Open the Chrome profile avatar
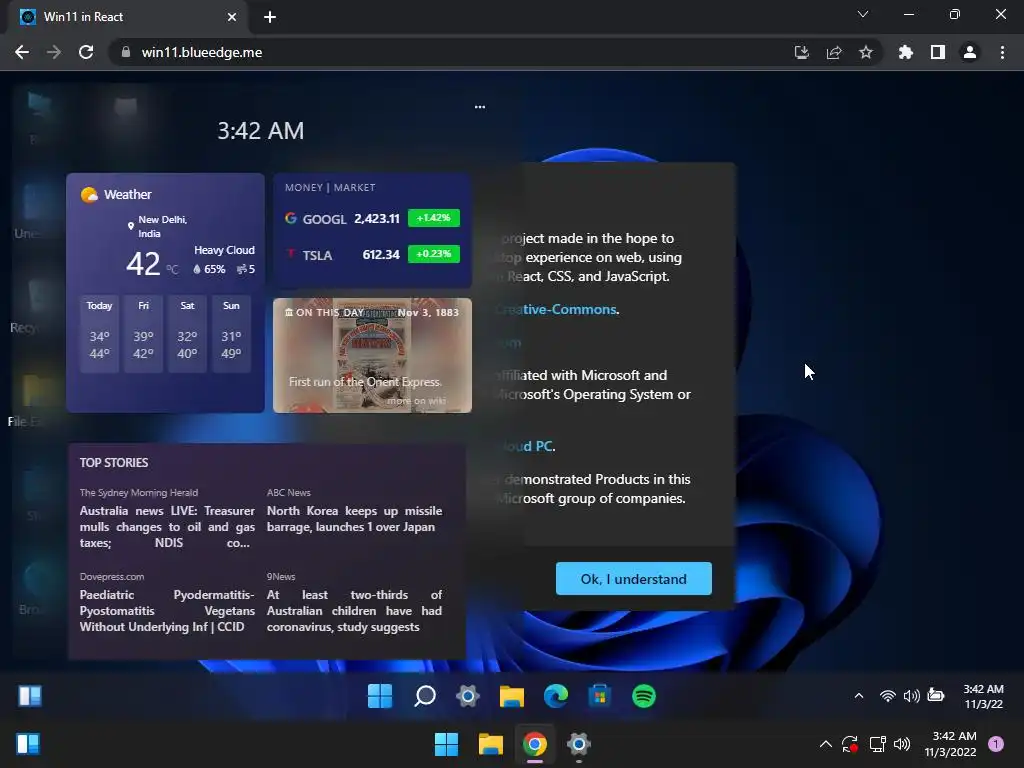The width and height of the screenshot is (1024, 768). [970, 52]
